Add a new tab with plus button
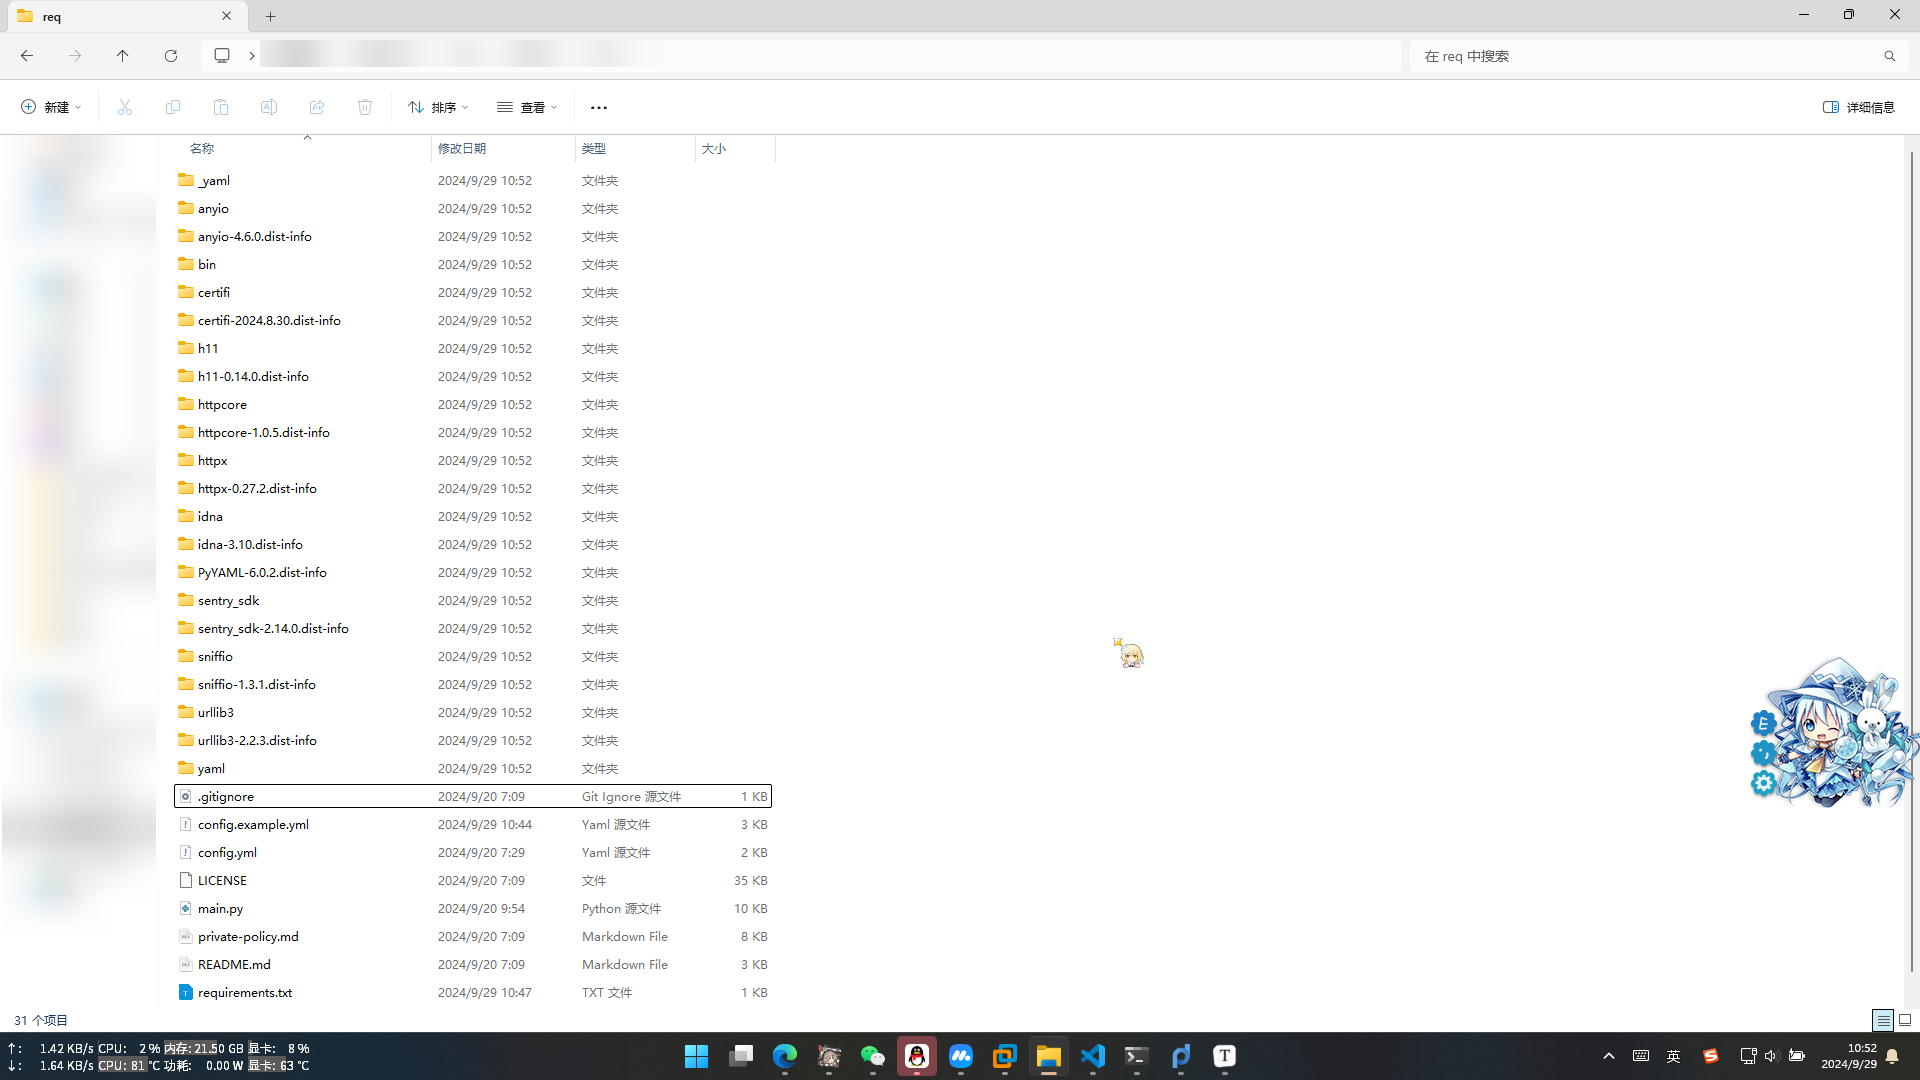This screenshot has width=1920, height=1080. [270, 16]
